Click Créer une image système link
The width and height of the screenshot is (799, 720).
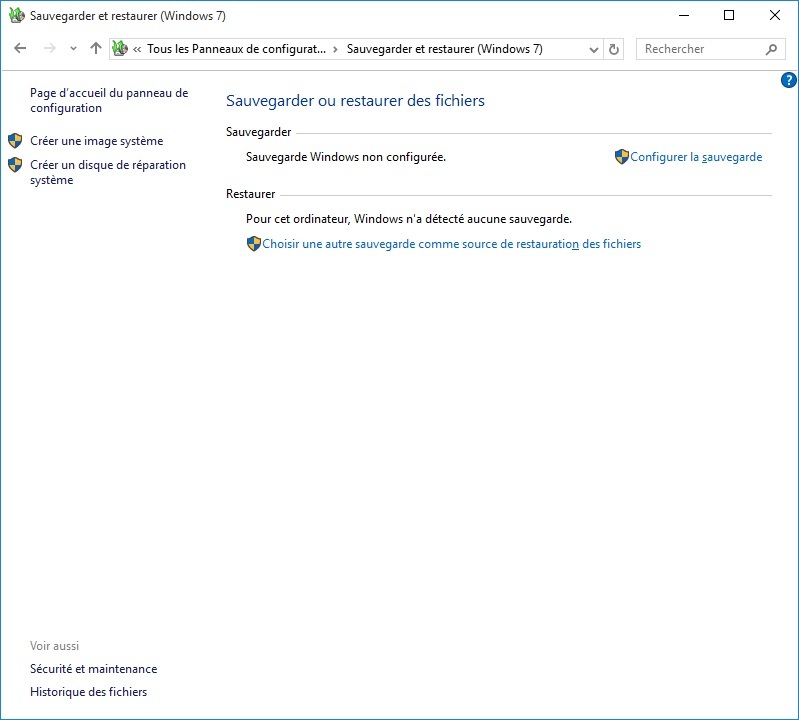click(97, 141)
